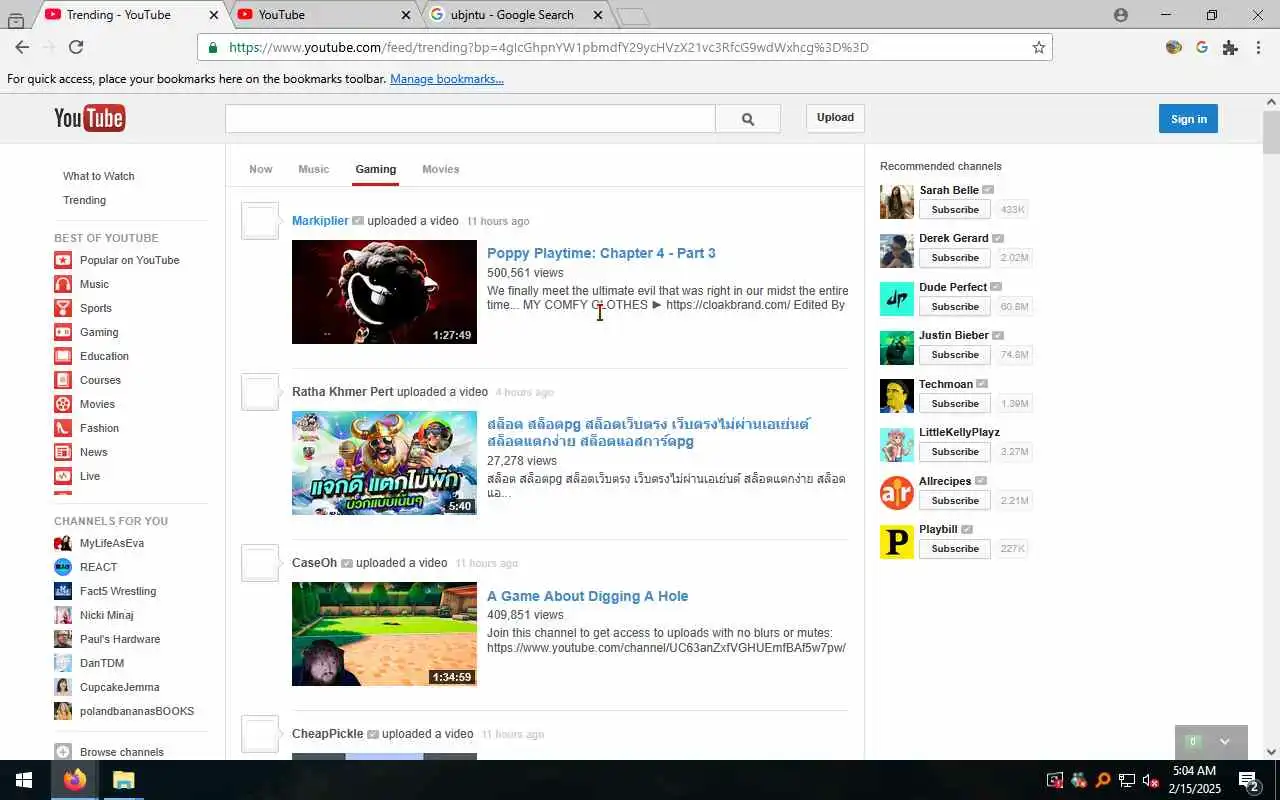Switch to ubjntu Google Search tab
The width and height of the screenshot is (1280, 800).
pos(513,15)
